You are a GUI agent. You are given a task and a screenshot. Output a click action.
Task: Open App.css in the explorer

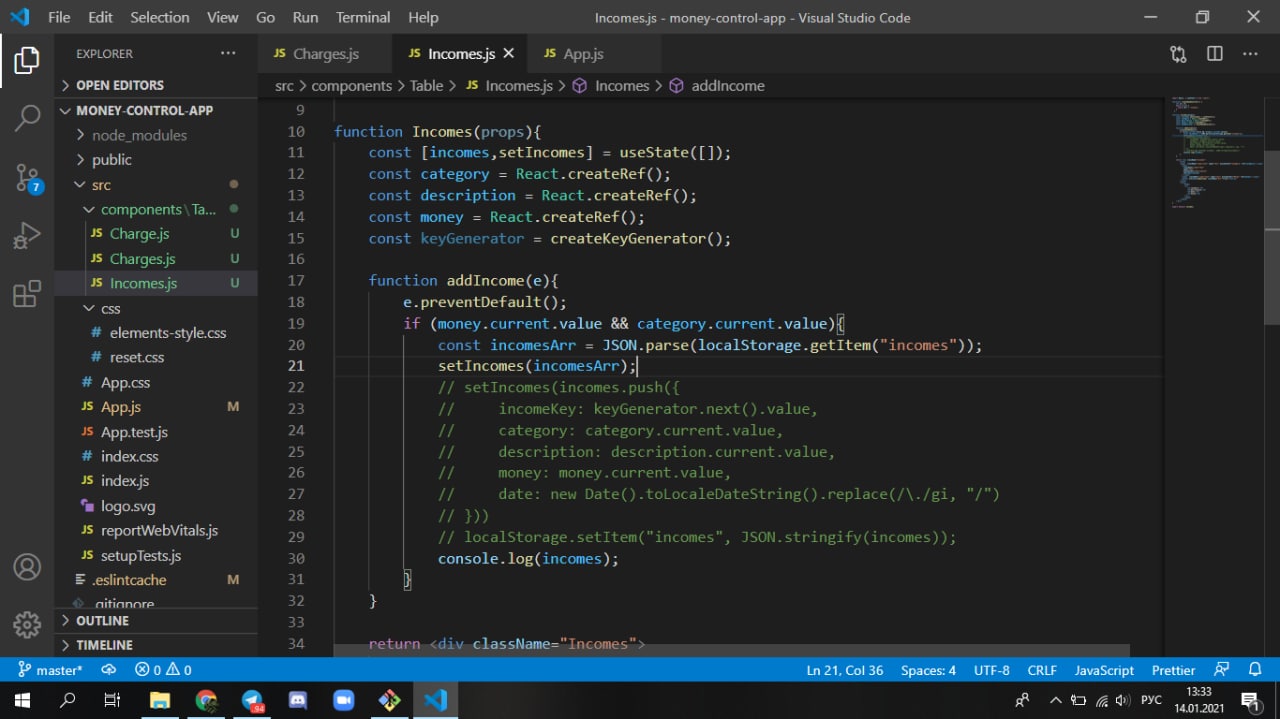(x=125, y=382)
